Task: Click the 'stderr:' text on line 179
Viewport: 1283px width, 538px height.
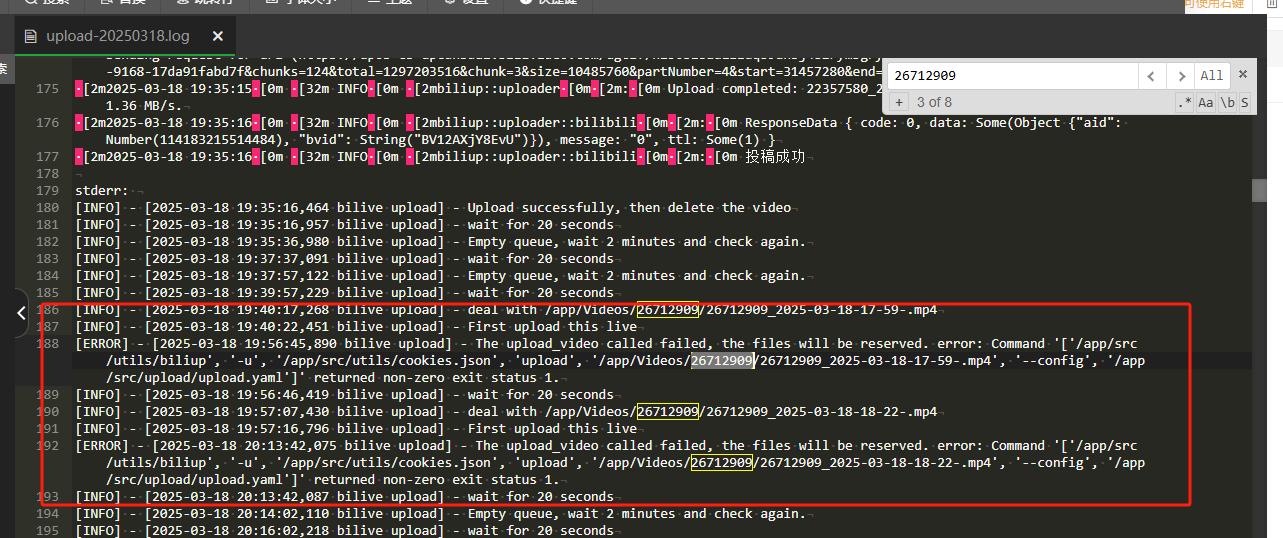Action: [102, 191]
